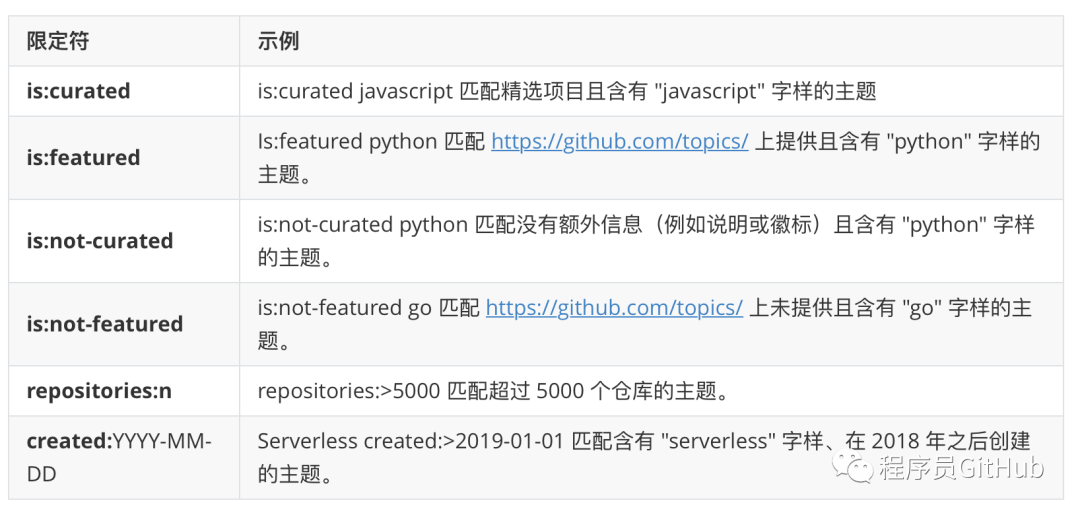Select the is:curated qualifier cell

(78, 91)
